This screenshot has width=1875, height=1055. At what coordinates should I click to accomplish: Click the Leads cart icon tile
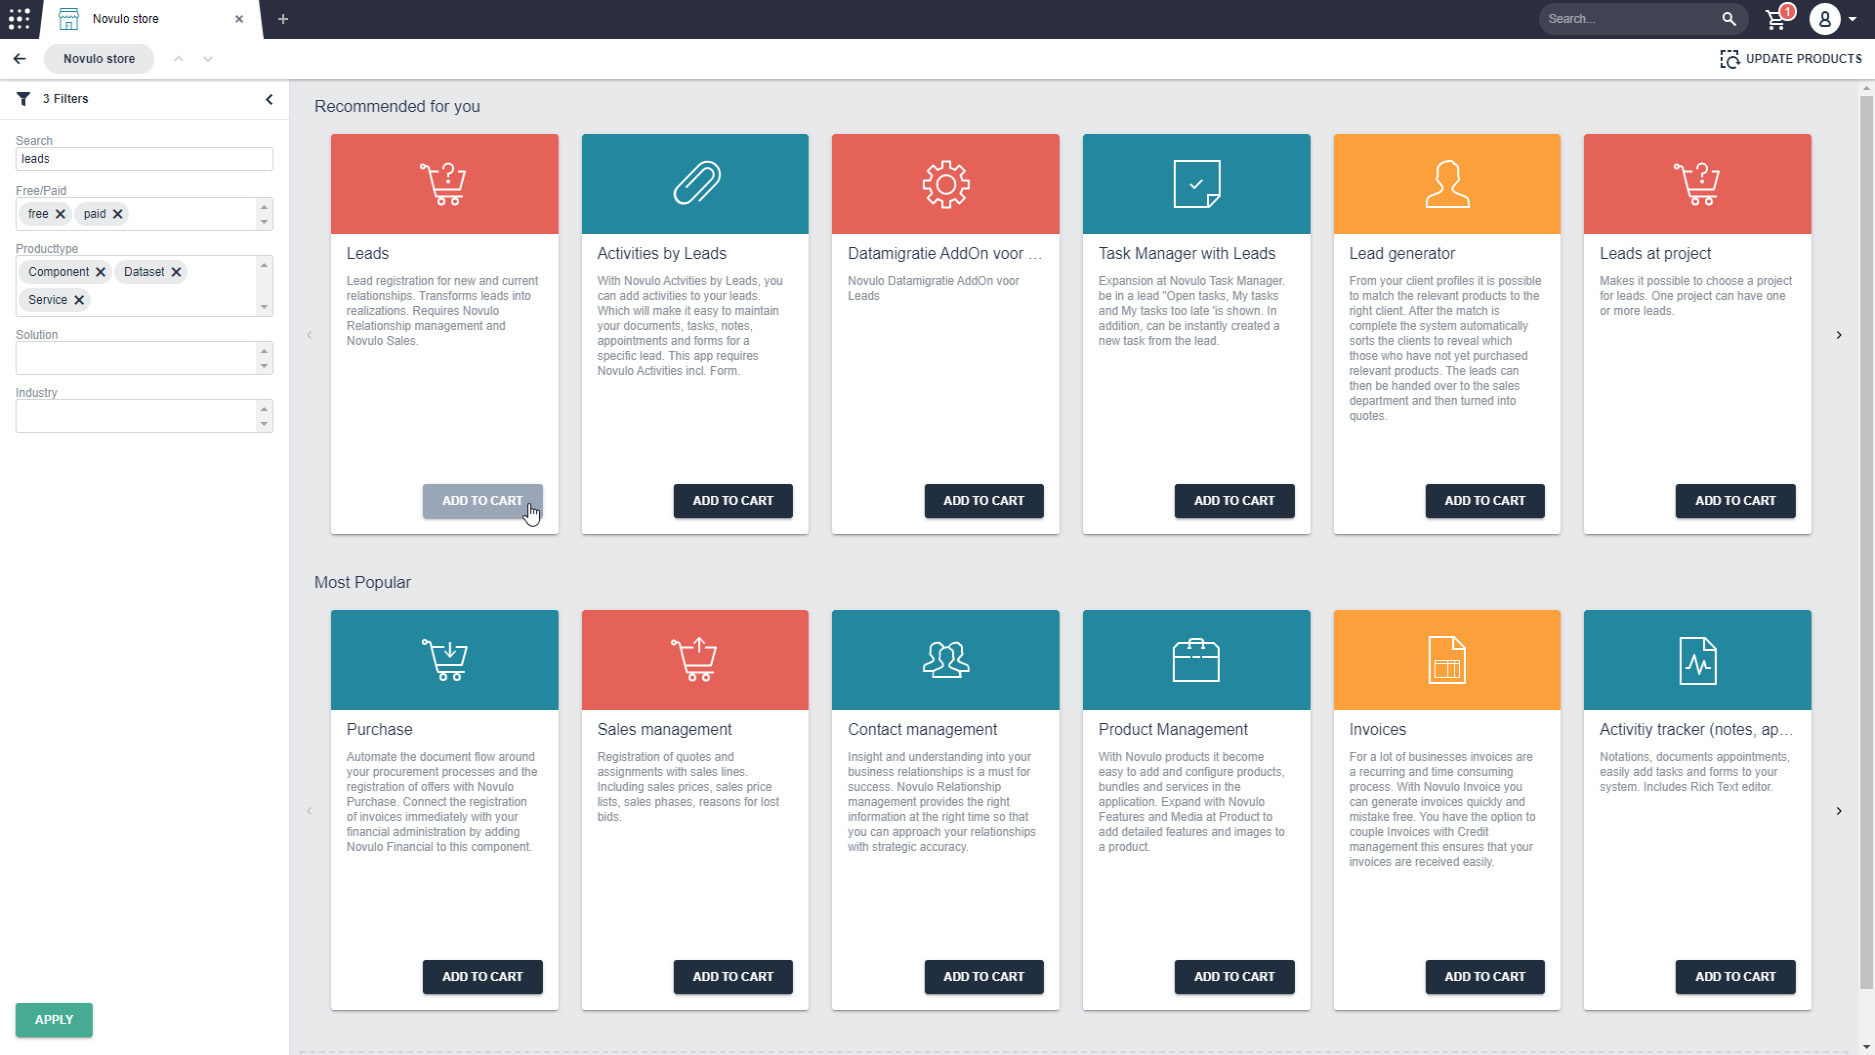click(444, 184)
